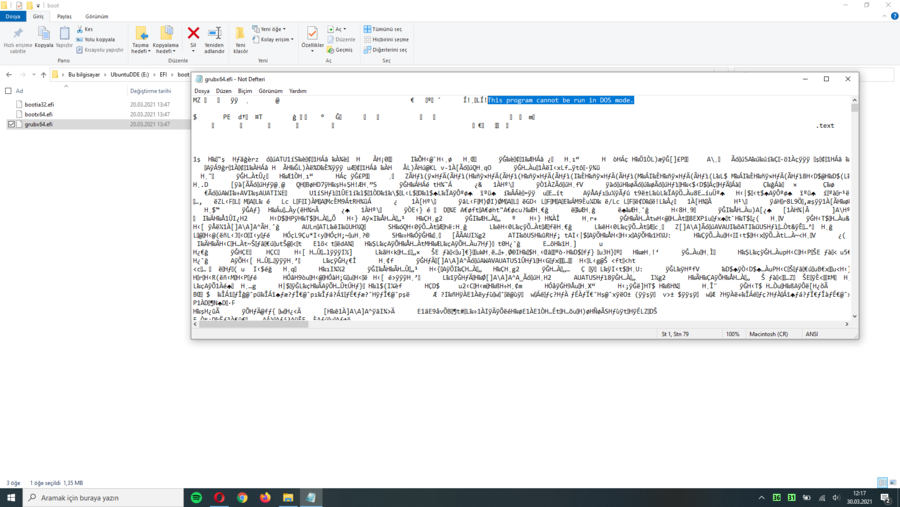Viewport: 900px width, 507px height.
Task: Click Yolu kopyala in ribbon
Action: (x=95, y=40)
